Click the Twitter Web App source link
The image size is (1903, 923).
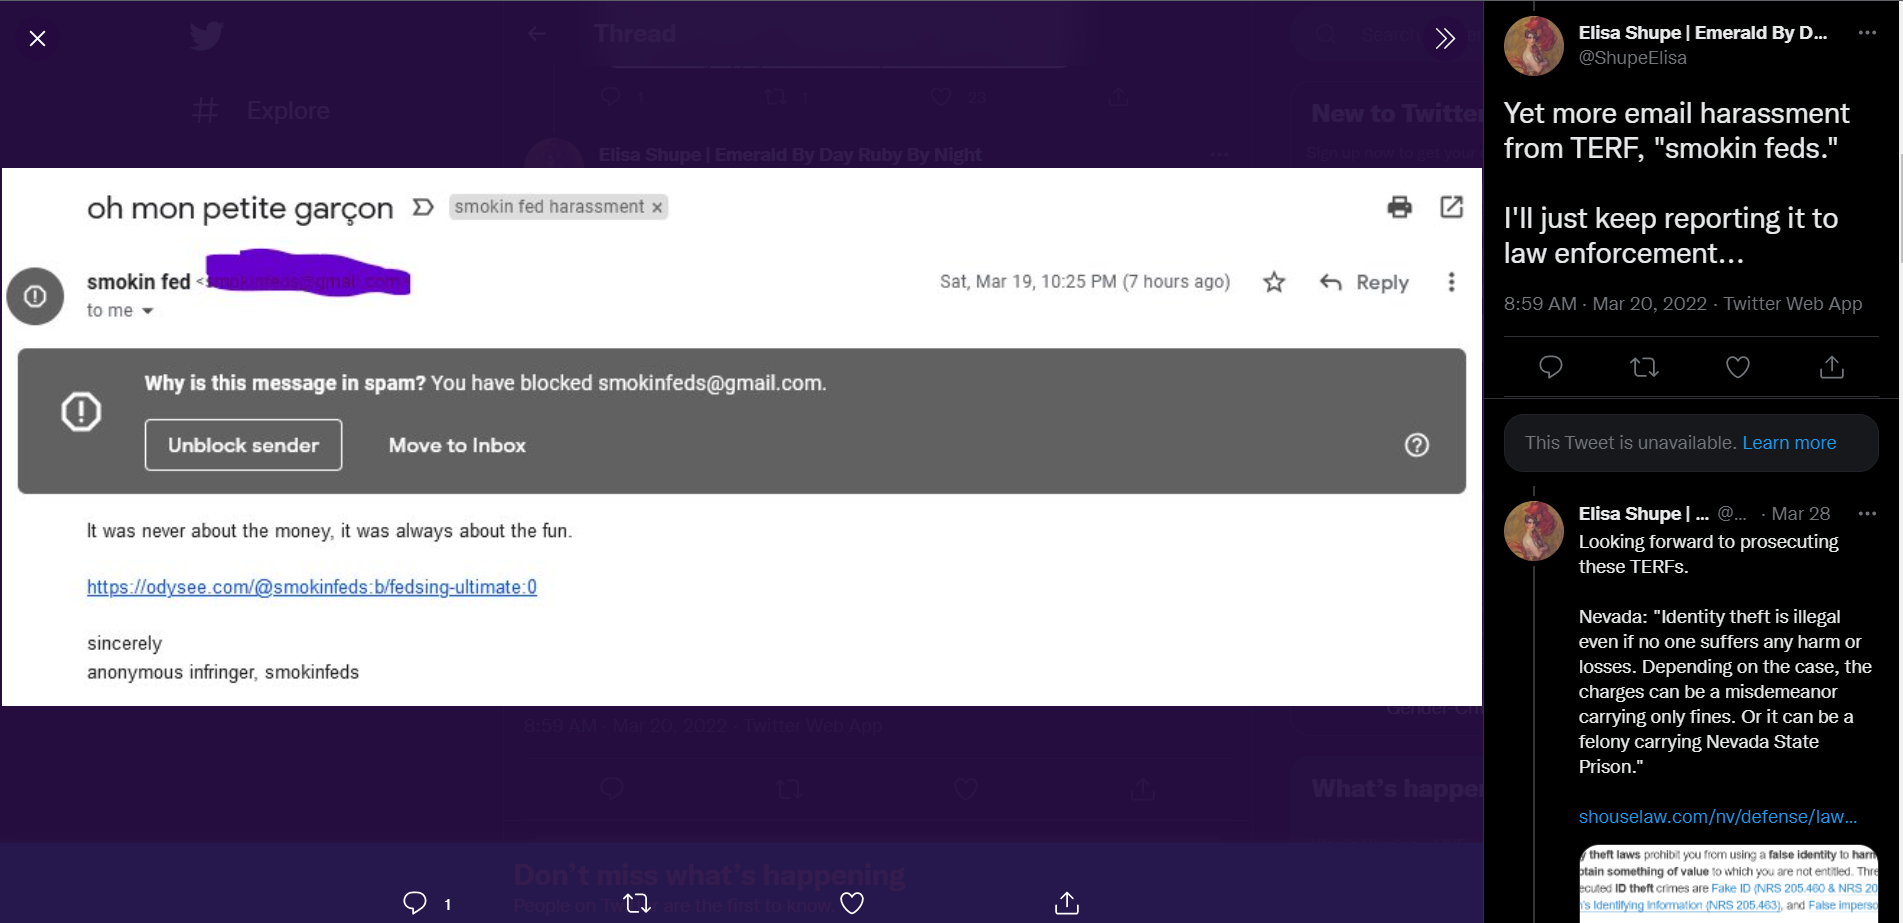[x=1792, y=304]
